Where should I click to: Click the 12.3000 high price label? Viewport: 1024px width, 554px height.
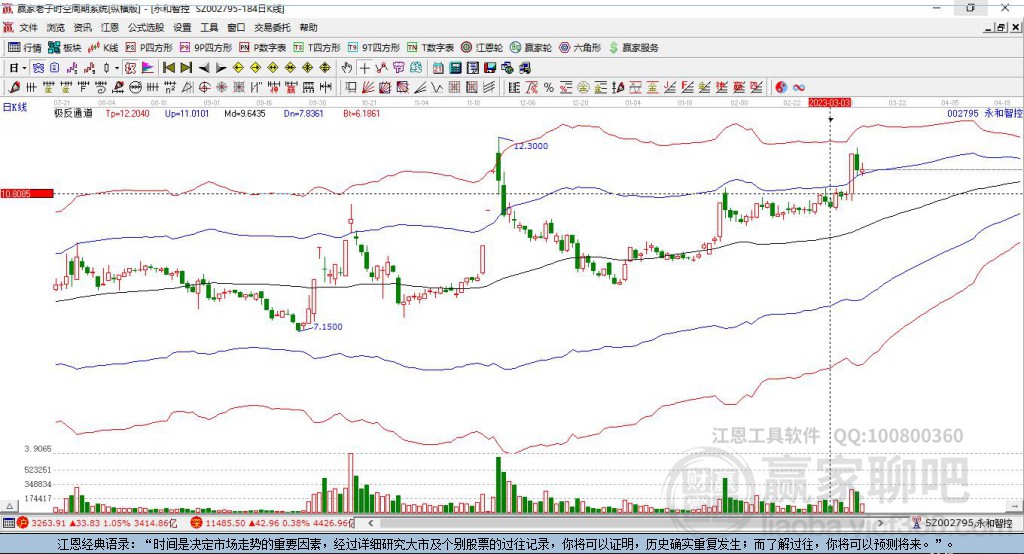pyautogui.click(x=531, y=146)
